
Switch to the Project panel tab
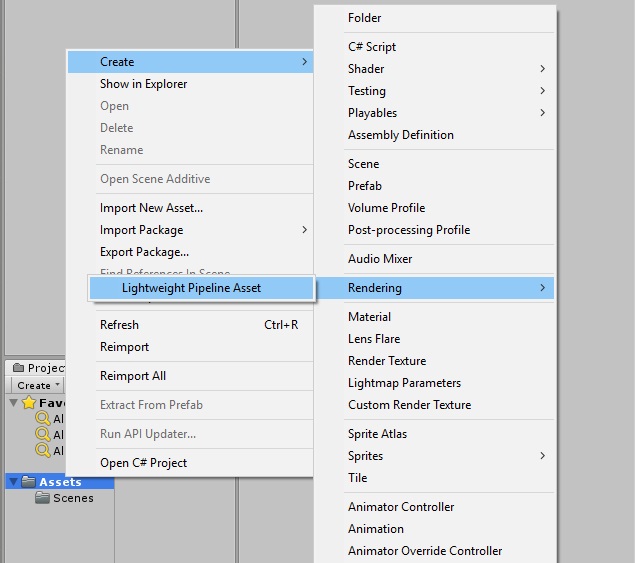(x=38, y=368)
